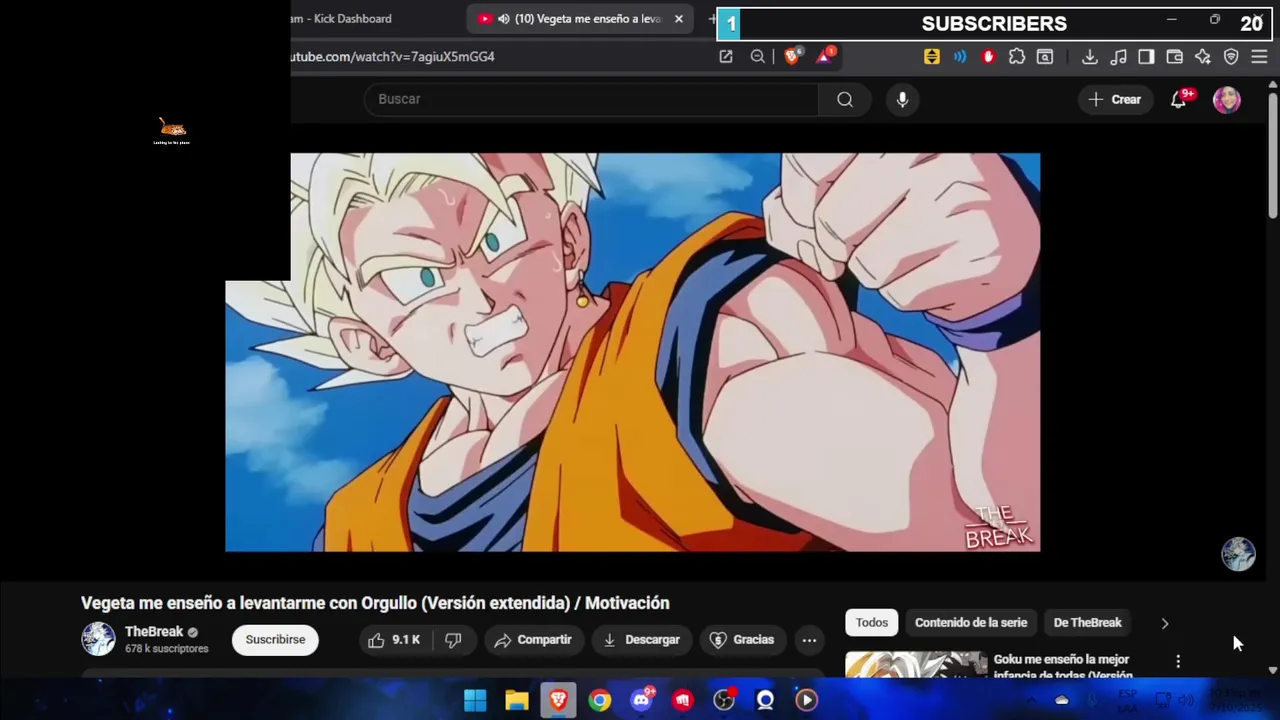Open the OneDrive cloud tray icon
This screenshot has height=720, width=1280.
[x=1062, y=700]
